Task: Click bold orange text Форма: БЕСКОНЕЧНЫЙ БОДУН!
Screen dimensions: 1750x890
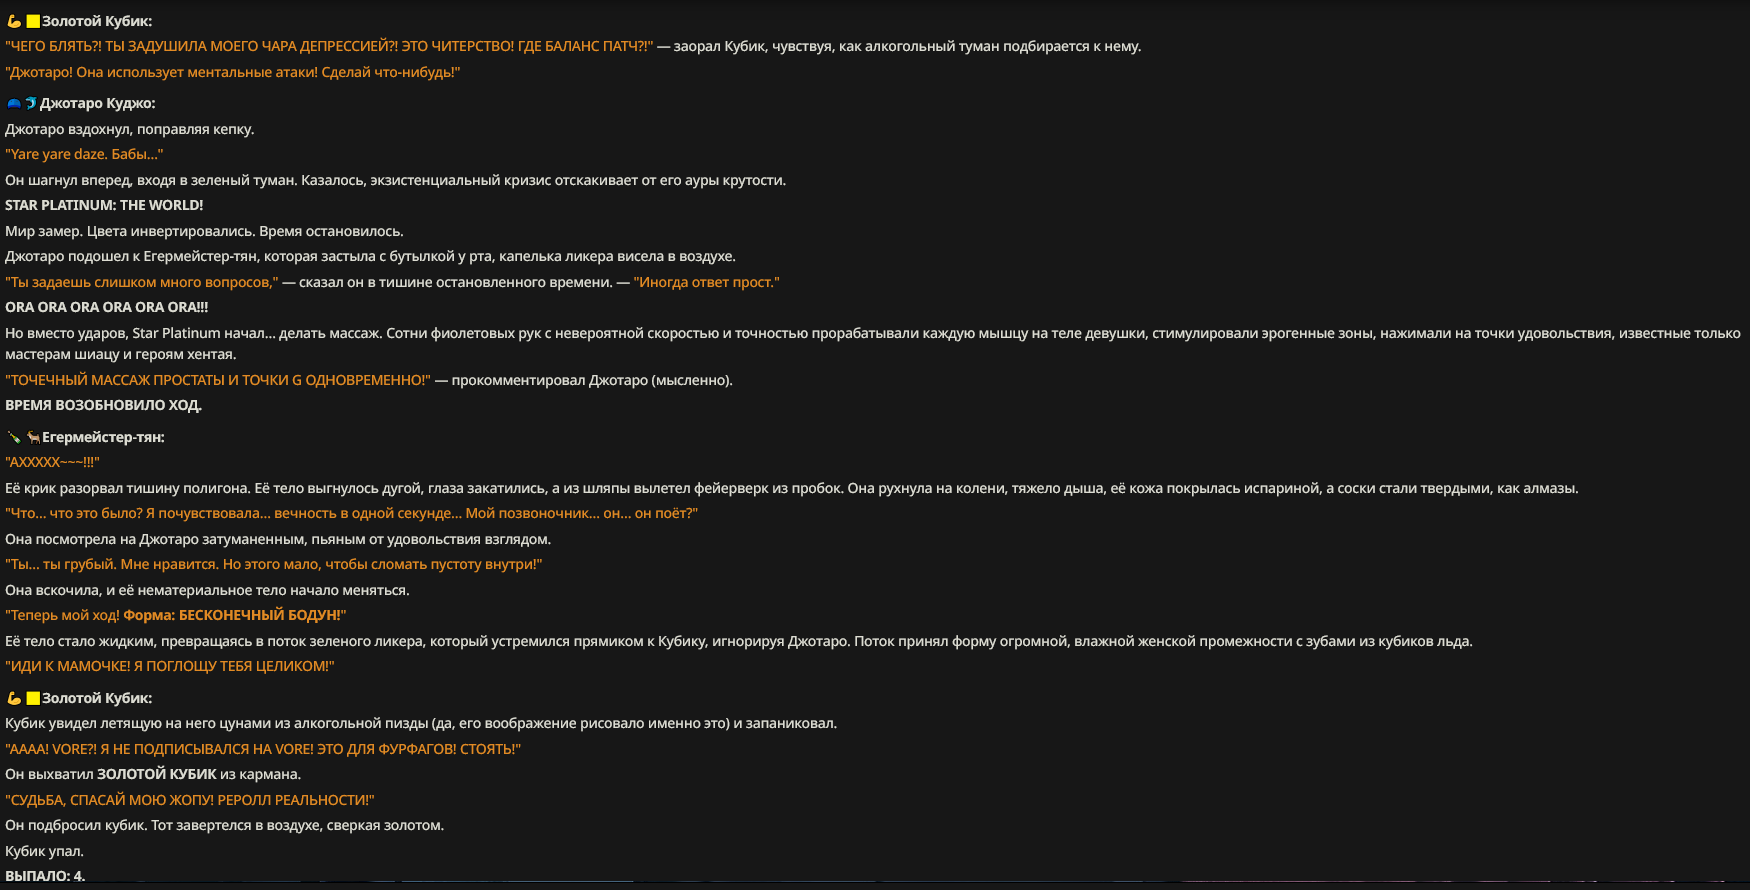Action: tap(232, 615)
